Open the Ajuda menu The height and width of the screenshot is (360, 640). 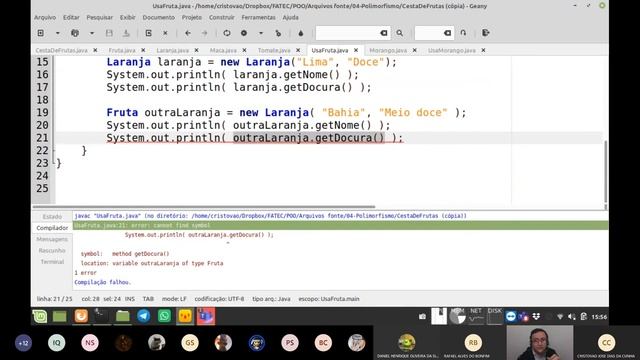coord(291,18)
